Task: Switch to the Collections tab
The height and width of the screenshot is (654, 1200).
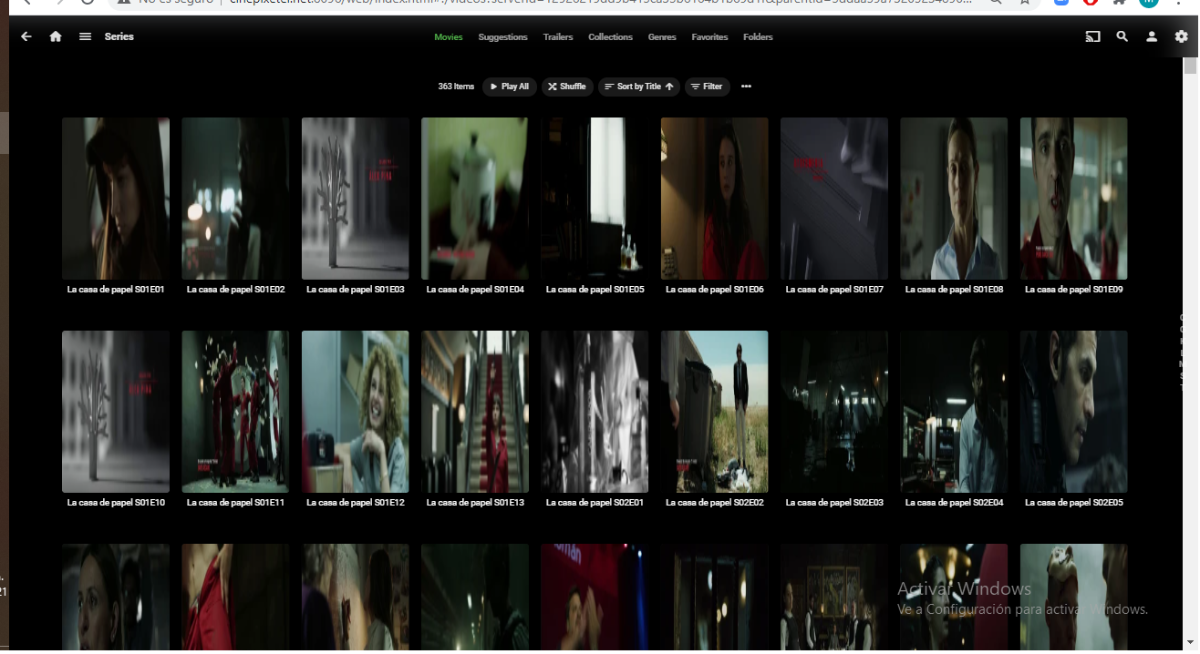Action: (610, 37)
